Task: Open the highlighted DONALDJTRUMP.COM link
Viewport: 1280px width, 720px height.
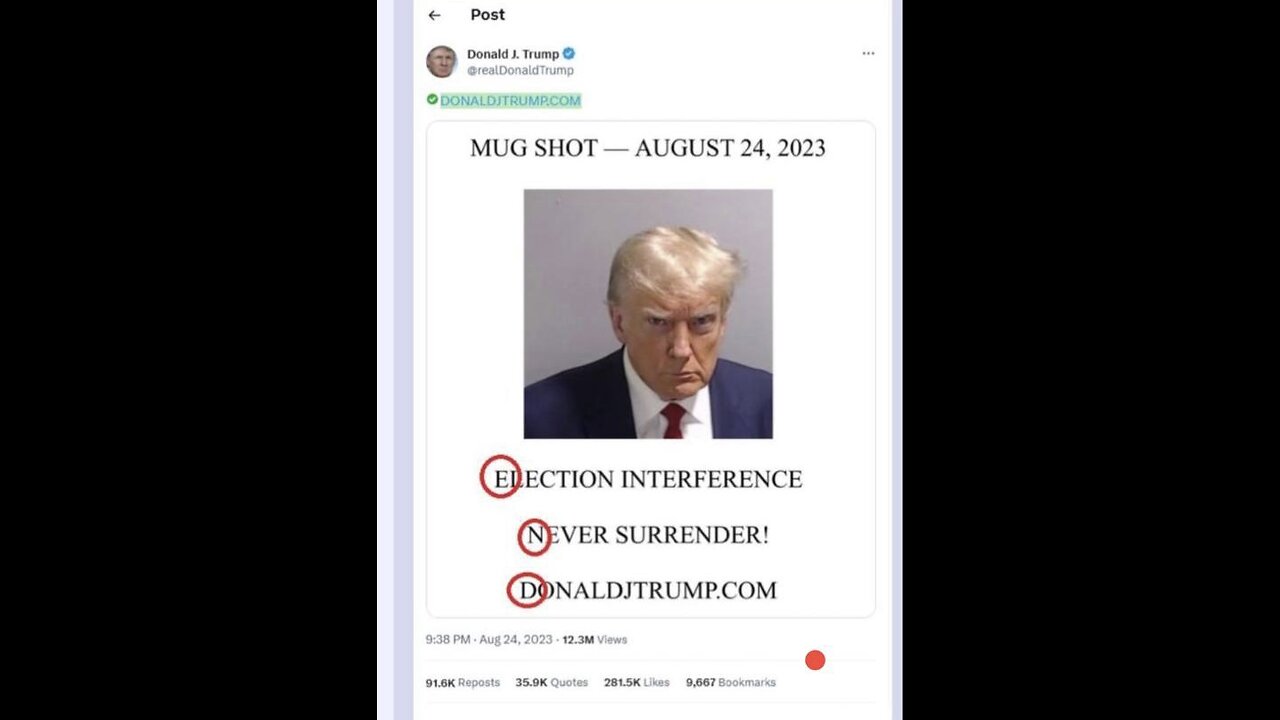Action: 510,101
